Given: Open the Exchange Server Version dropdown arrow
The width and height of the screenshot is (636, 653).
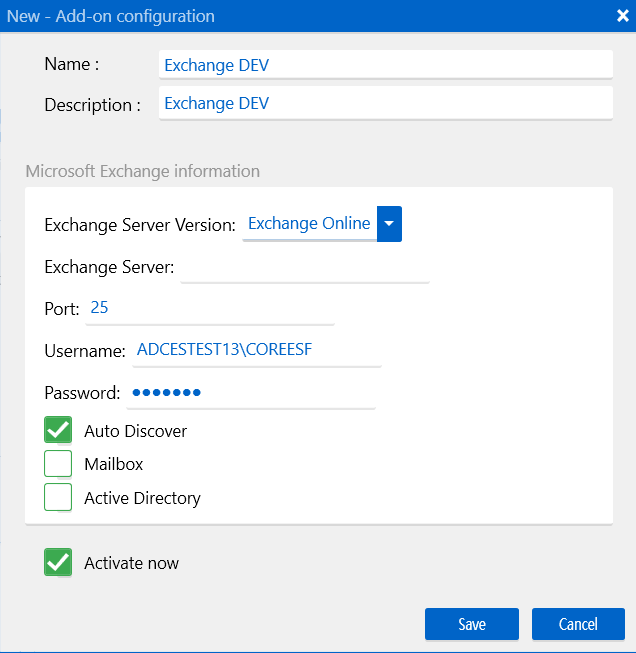Looking at the screenshot, I should 389,224.
